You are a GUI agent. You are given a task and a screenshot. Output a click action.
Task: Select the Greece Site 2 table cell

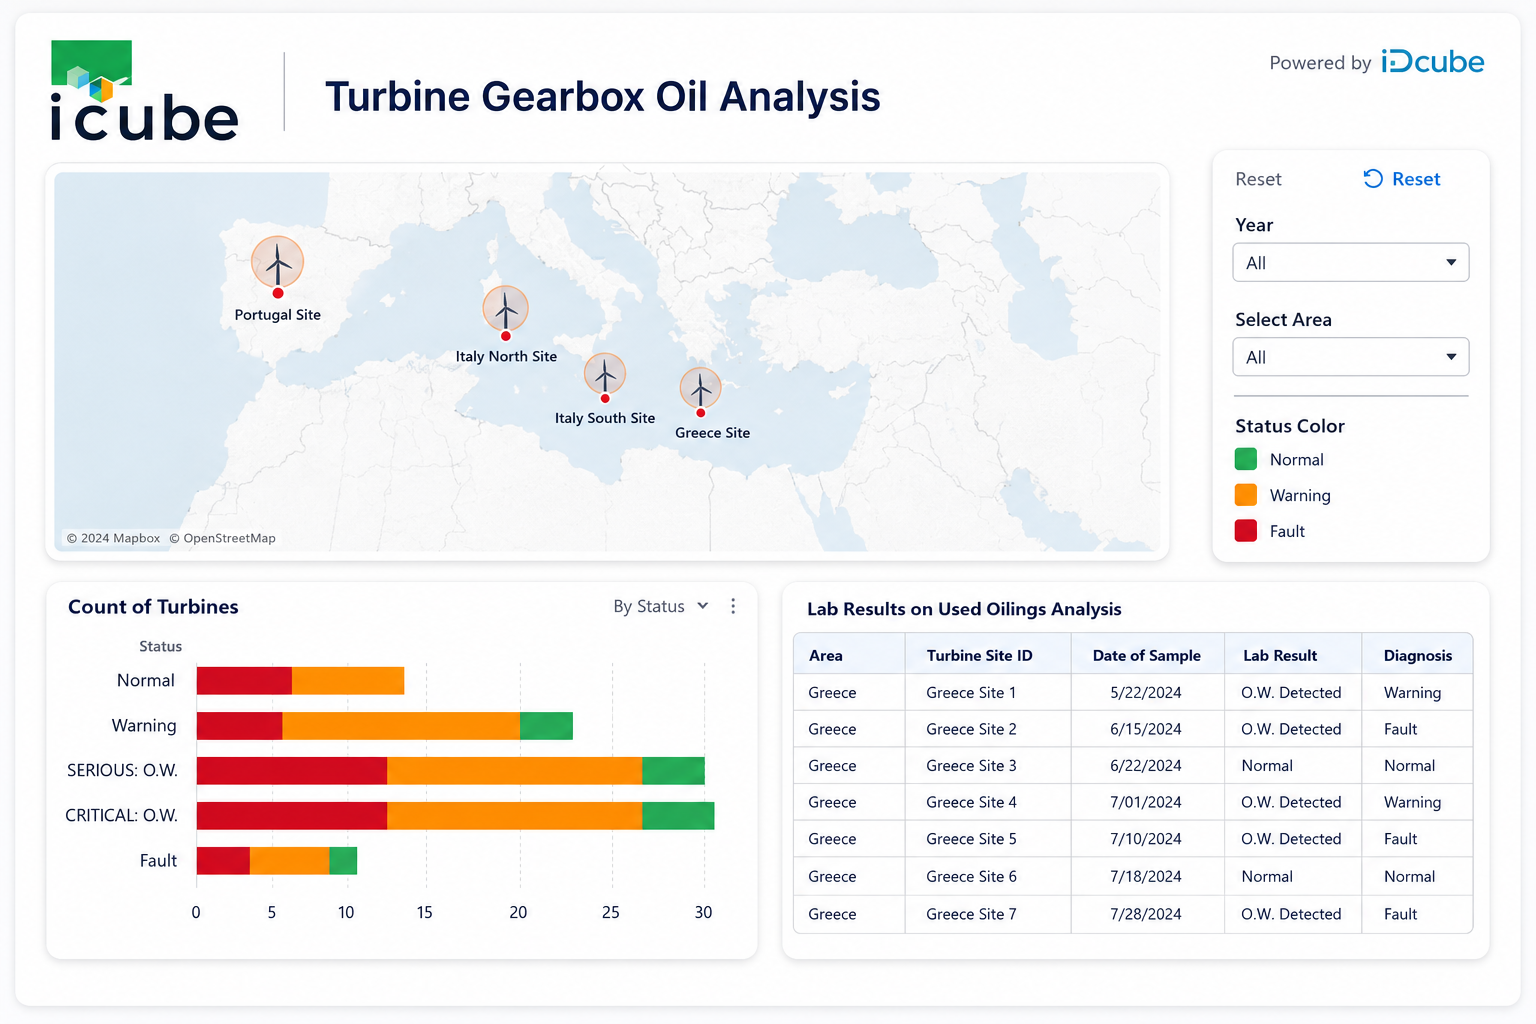point(988,729)
